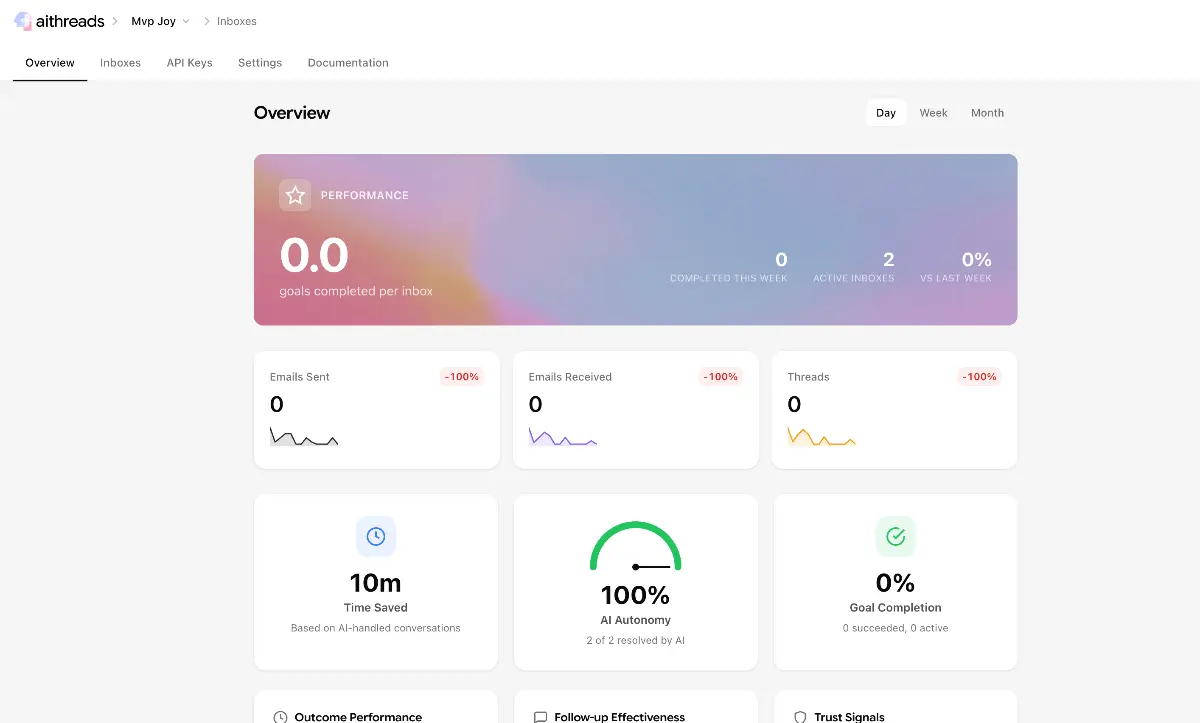The image size is (1200, 723).
Task: Open the API Keys tab
Action: point(189,62)
